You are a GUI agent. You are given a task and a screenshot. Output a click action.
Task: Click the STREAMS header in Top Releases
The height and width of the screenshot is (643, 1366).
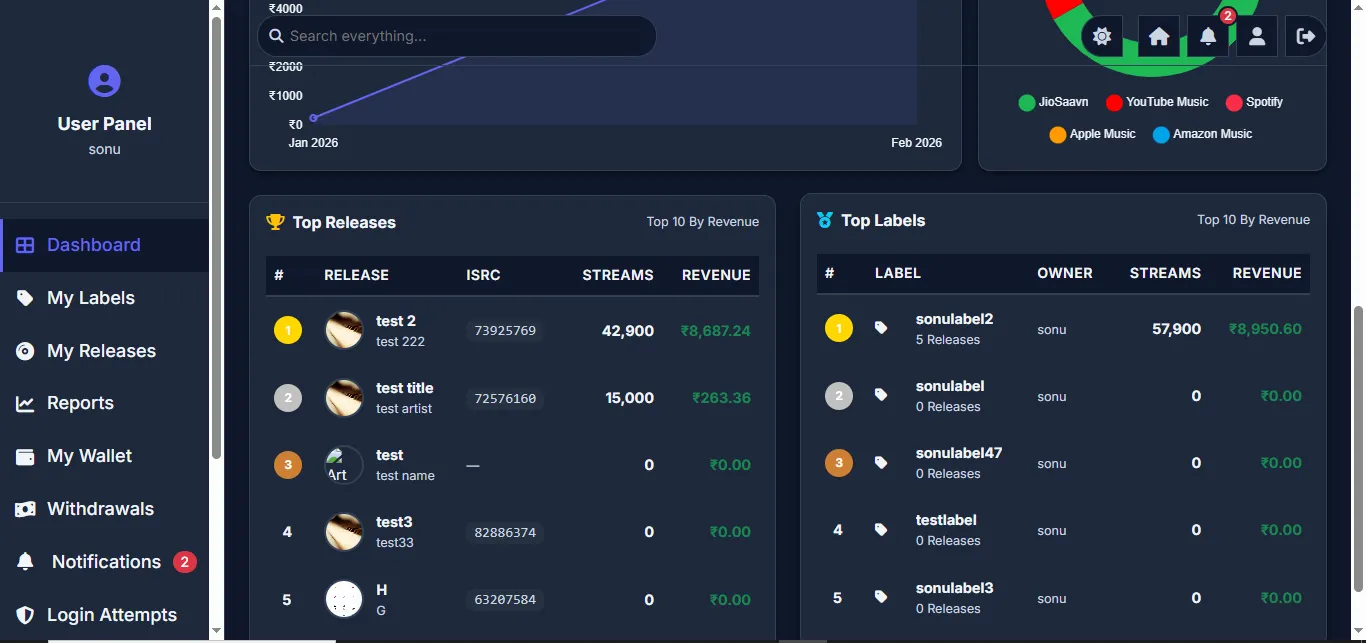point(618,275)
